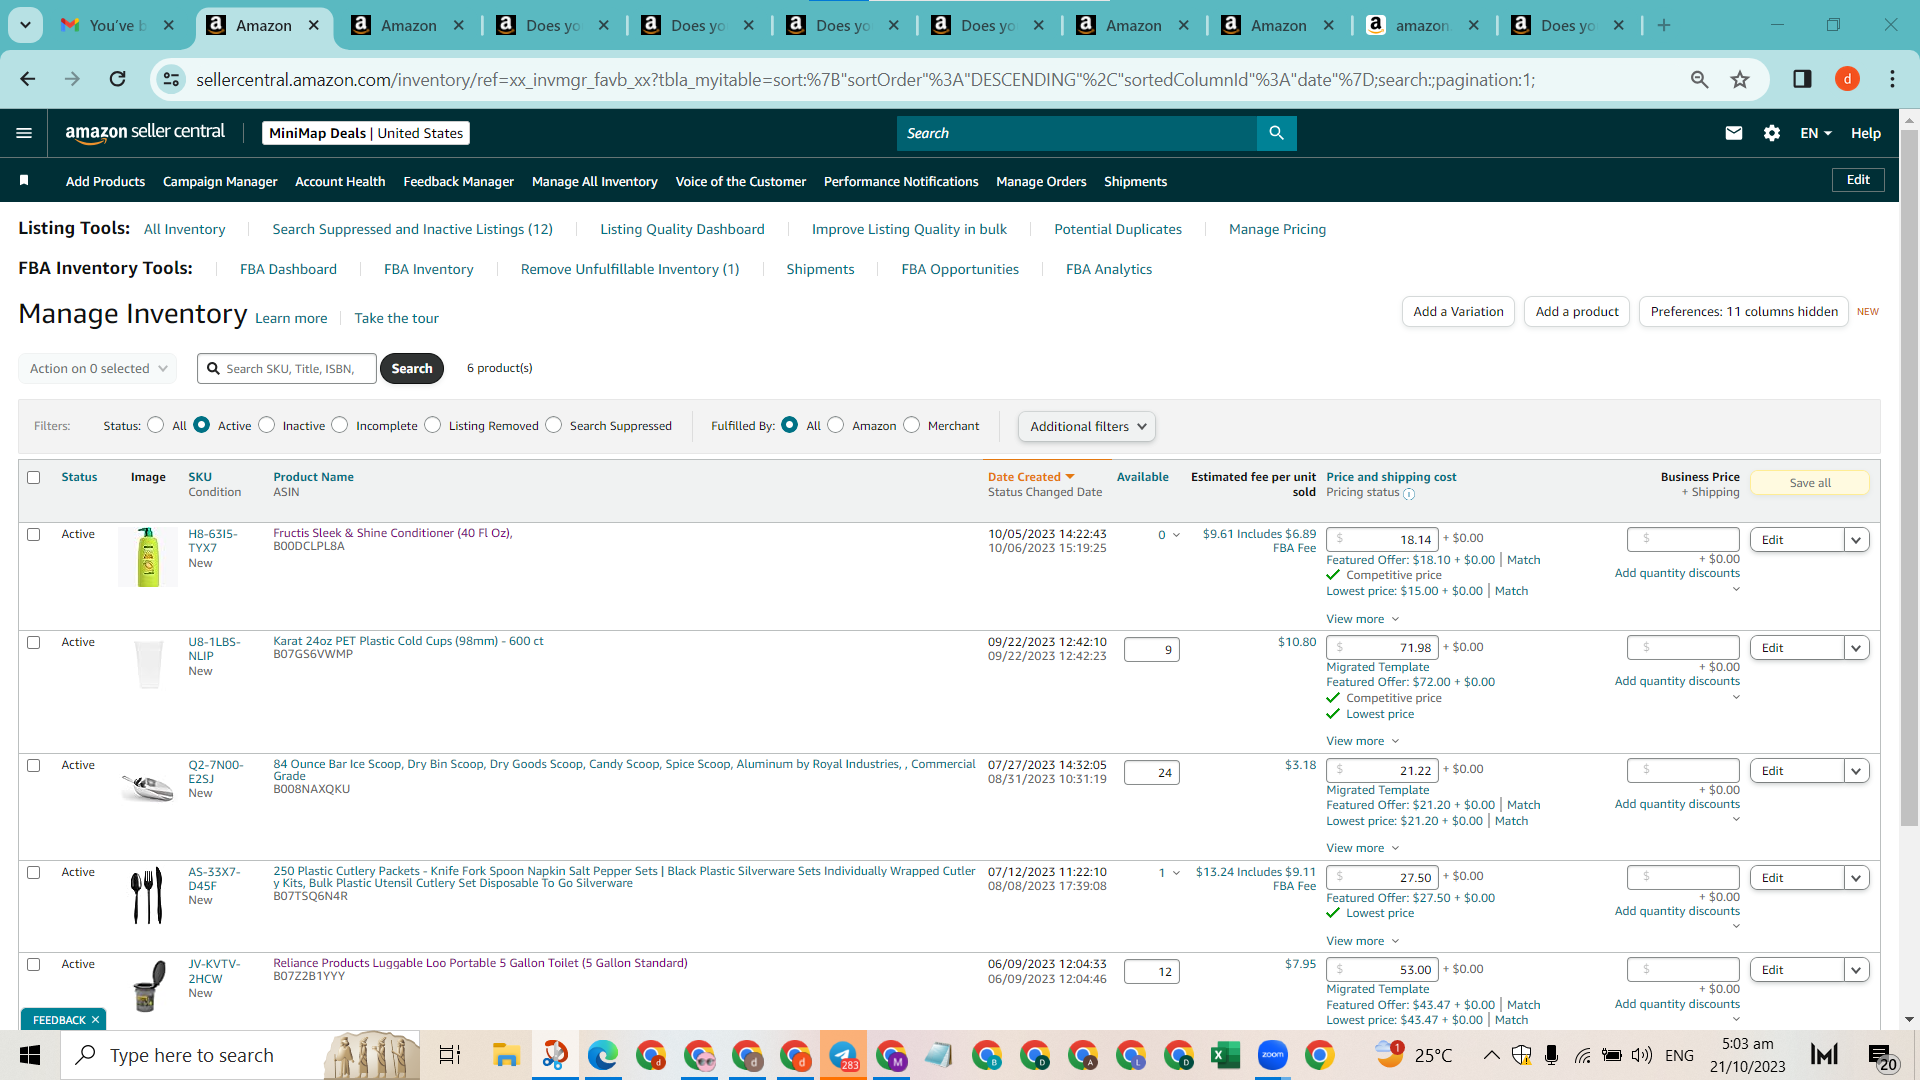This screenshot has height=1080, width=1920.
Task: Tick the select-all products checkbox
Action: tap(34, 478)
